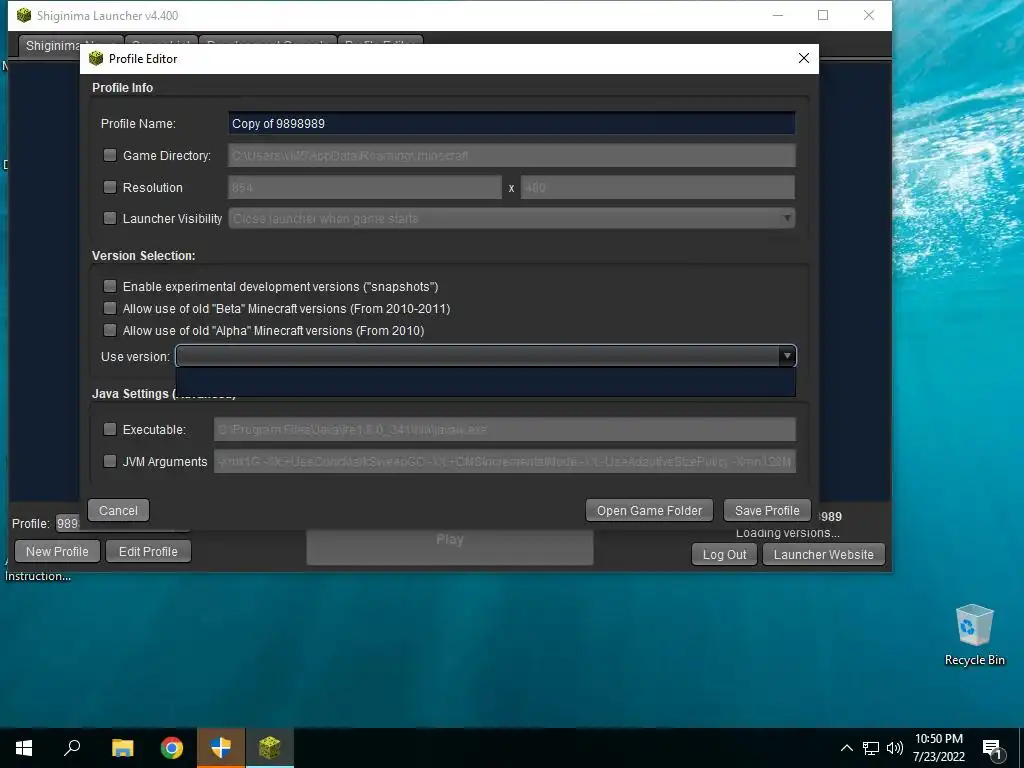Viewport: 1024px width, 768px height.
Task: Click the resolution width field 854
Action: click(365, 187)
